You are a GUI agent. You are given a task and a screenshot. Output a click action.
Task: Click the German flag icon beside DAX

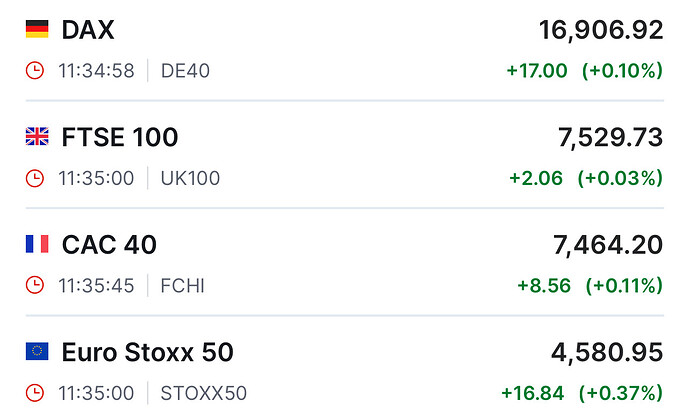tap(36, 30)
